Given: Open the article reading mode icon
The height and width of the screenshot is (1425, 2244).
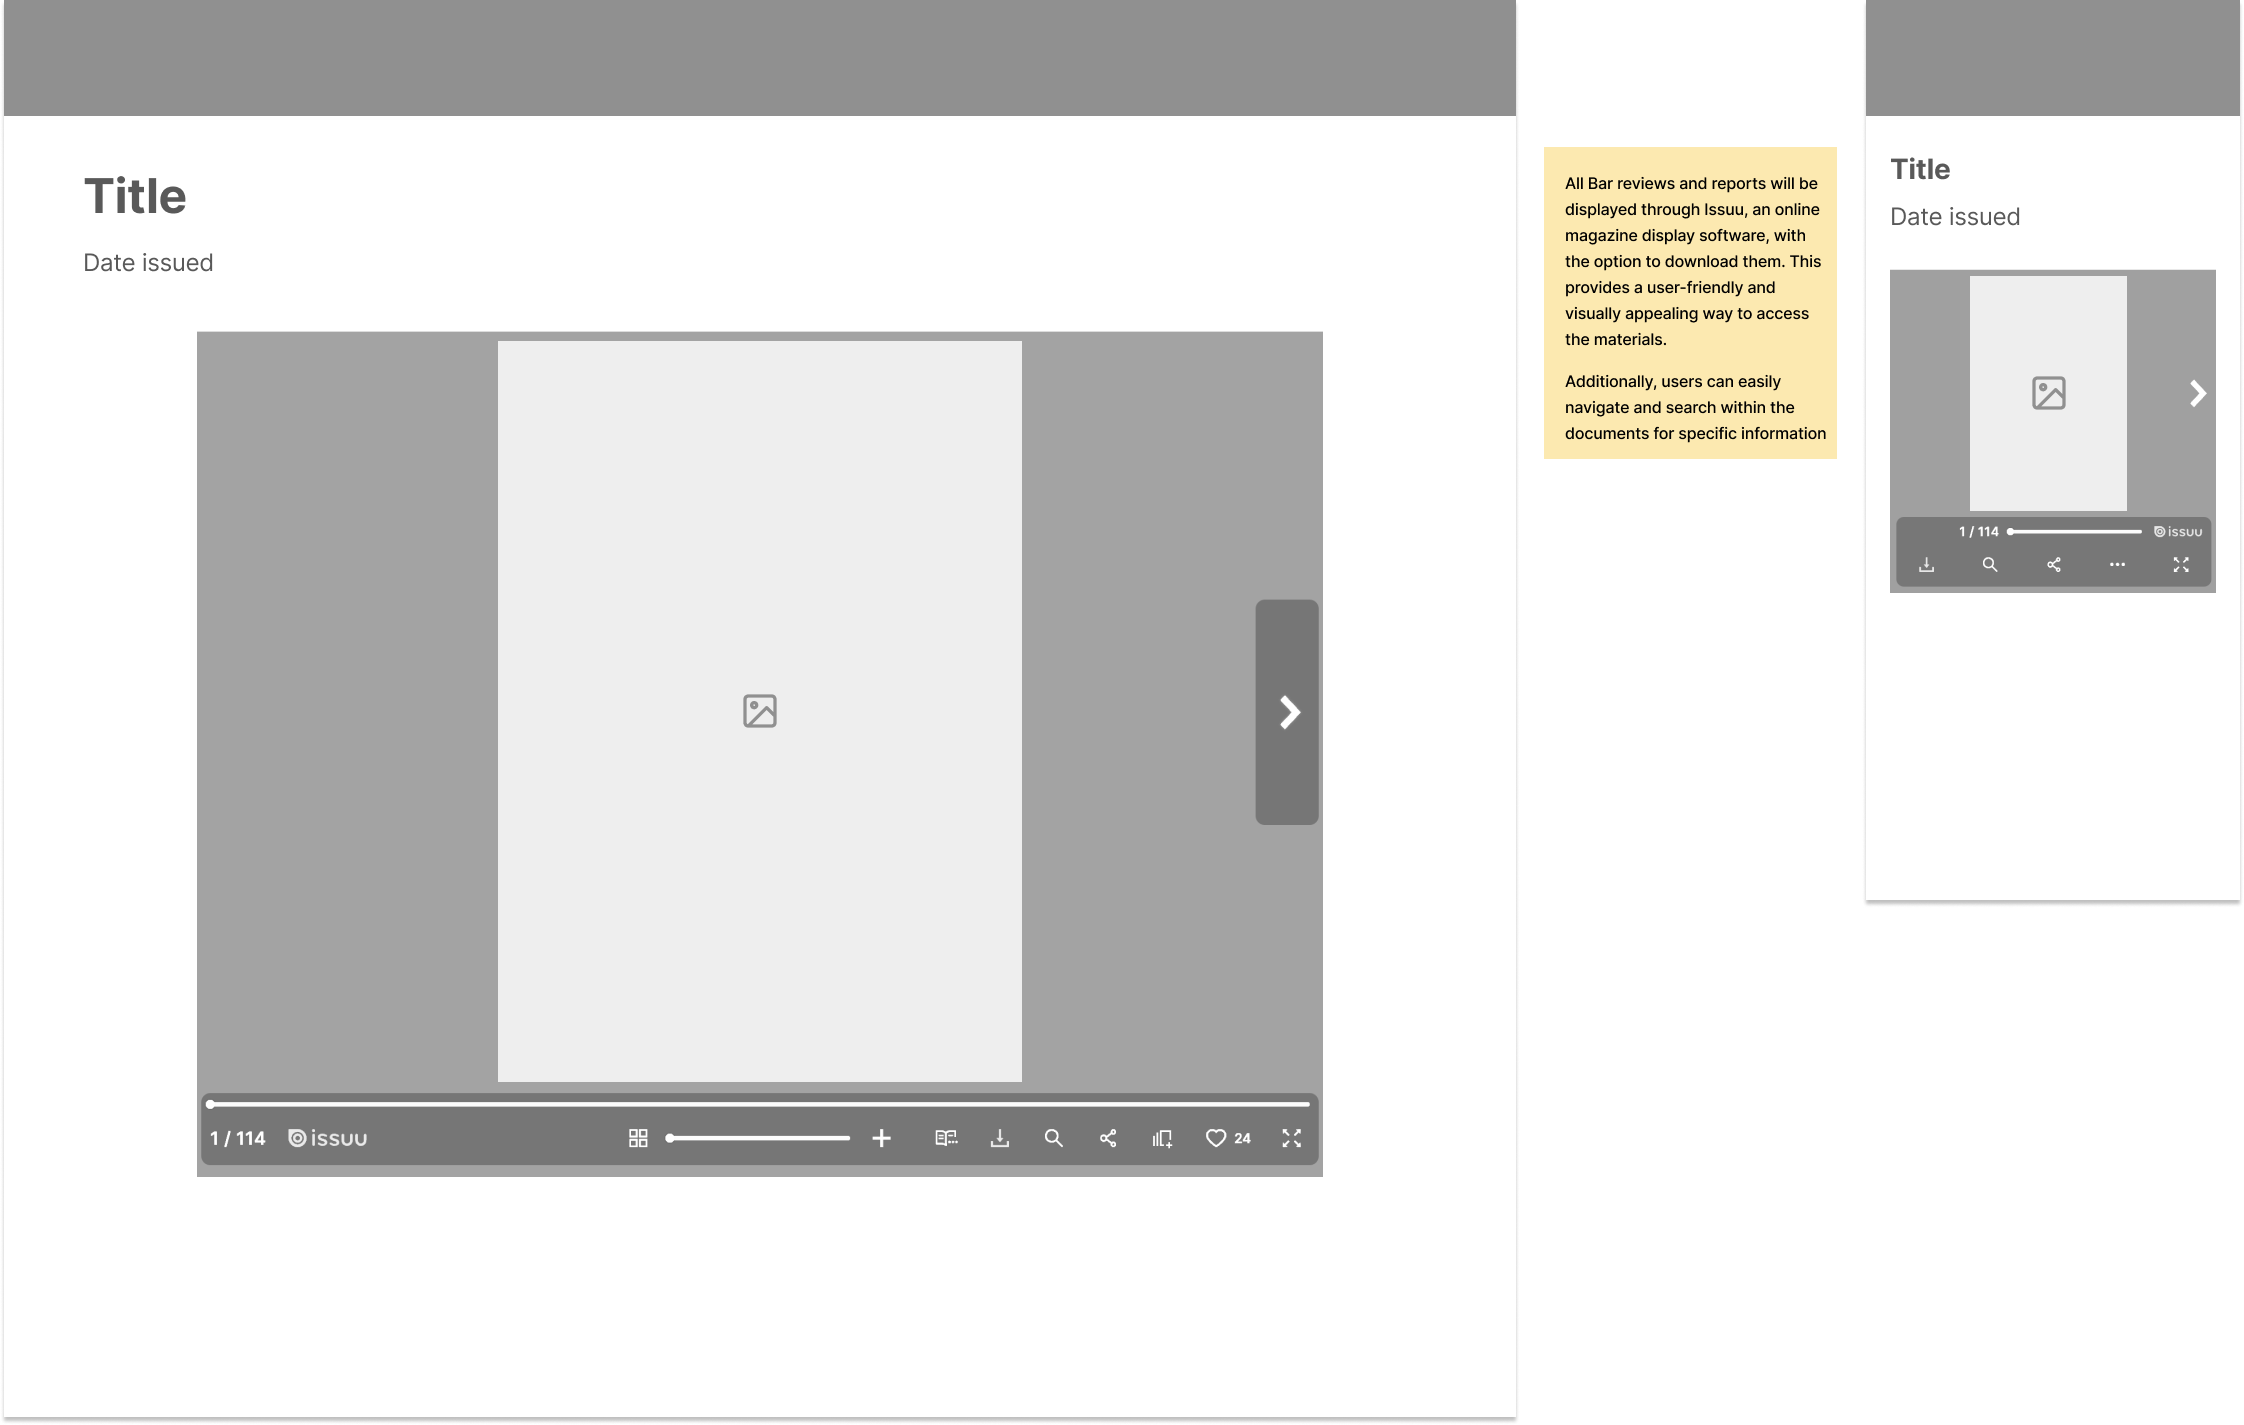Looking at the screenshot, I should click(x=946, y=1138).
